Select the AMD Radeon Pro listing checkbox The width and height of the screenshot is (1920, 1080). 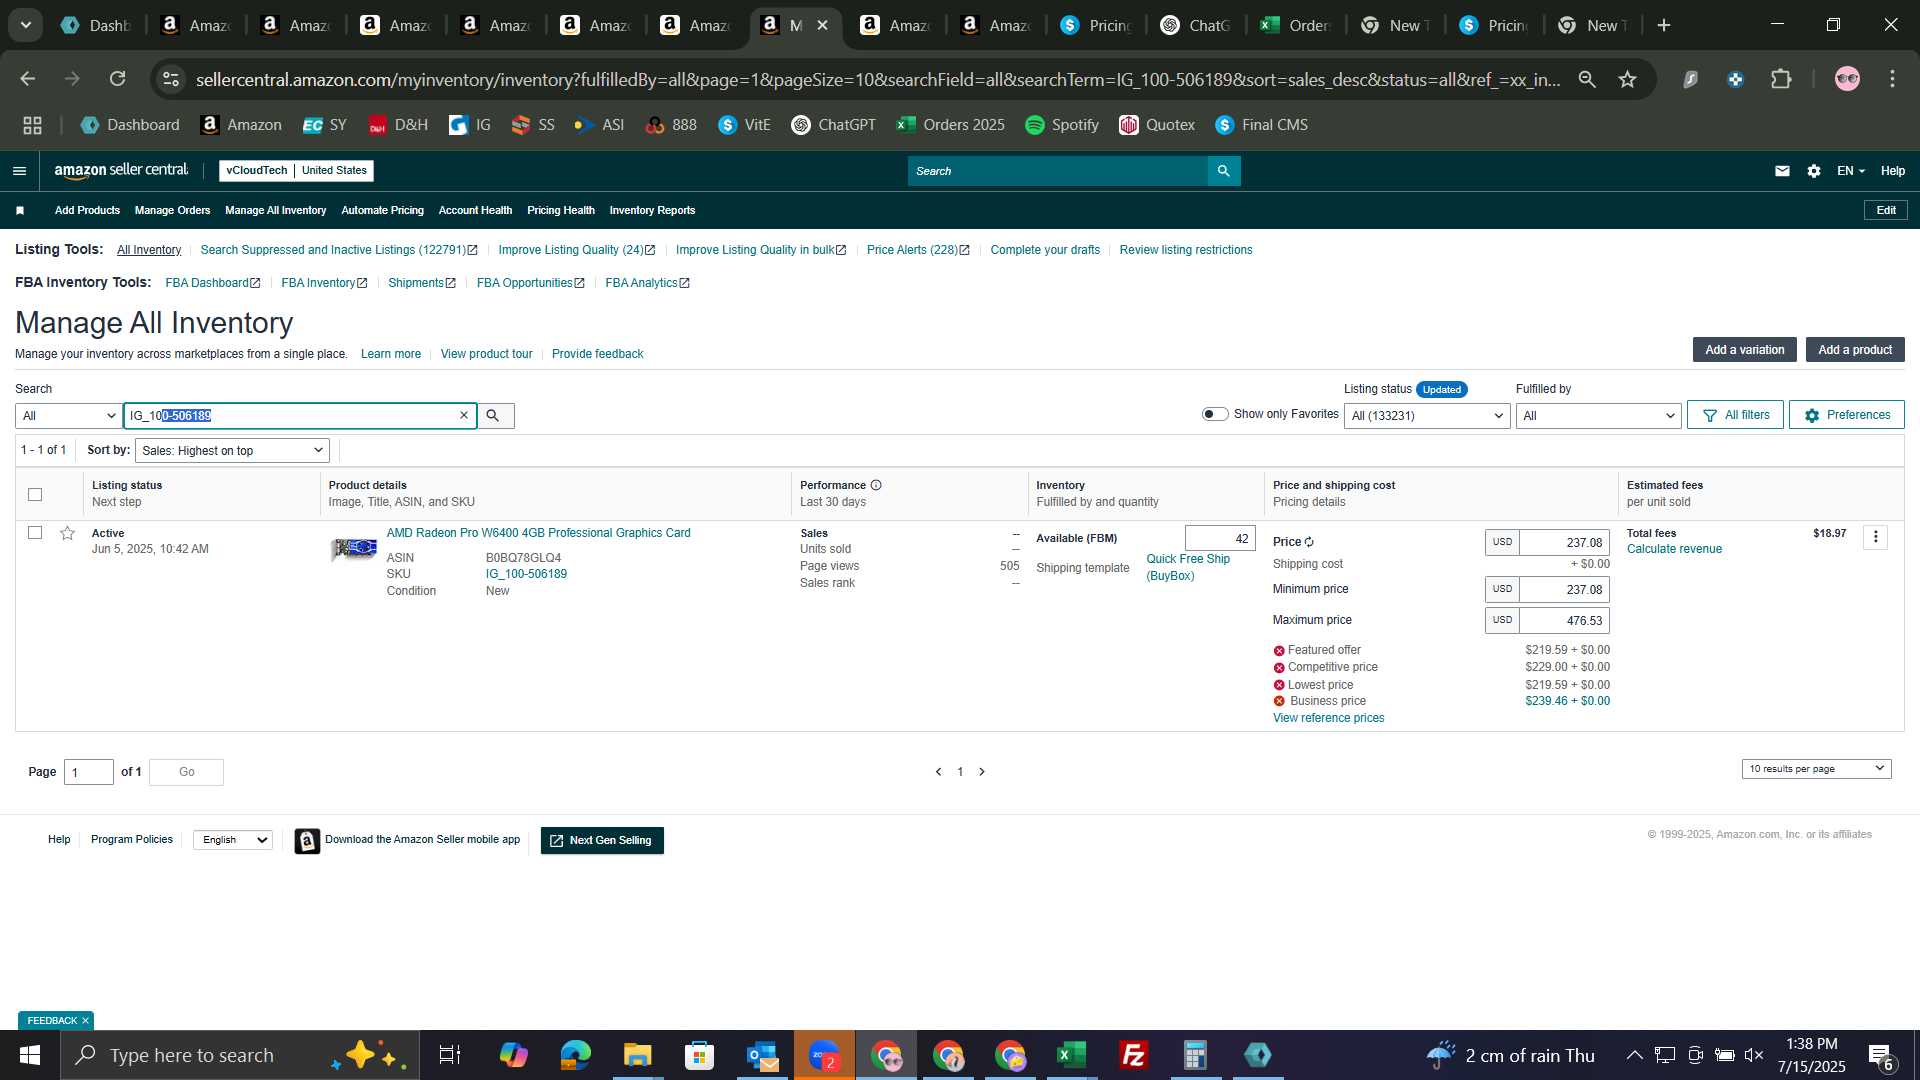coord(35,533)
